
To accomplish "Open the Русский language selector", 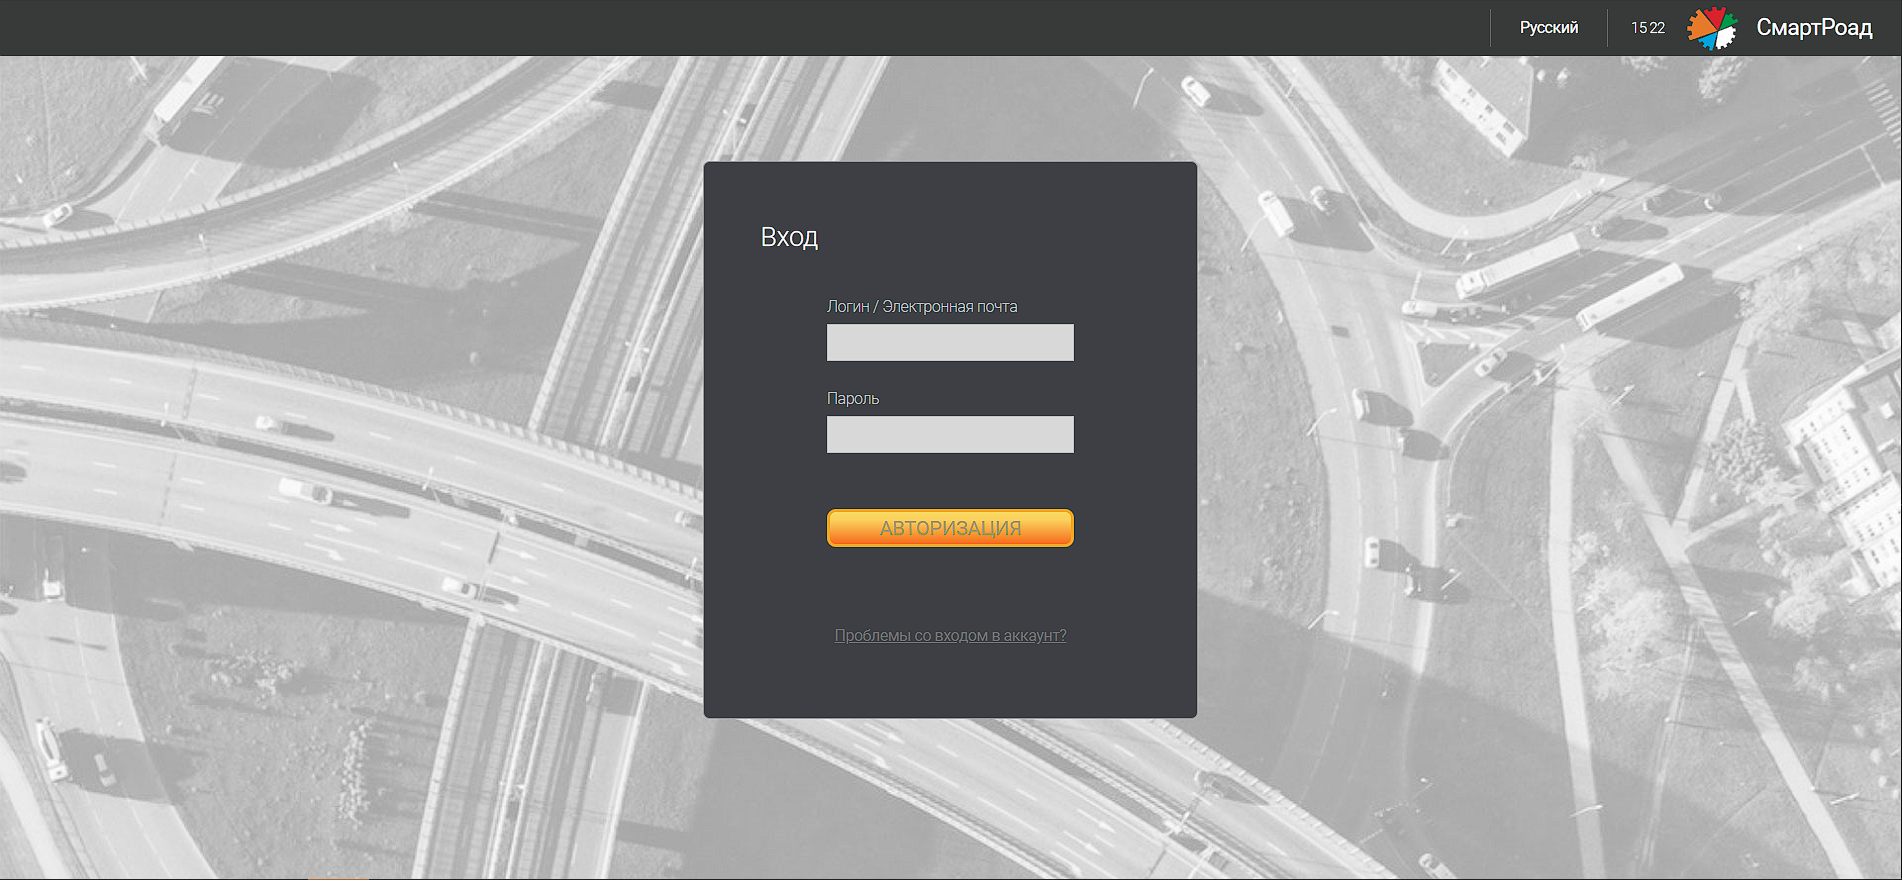I will point(1549,28).
